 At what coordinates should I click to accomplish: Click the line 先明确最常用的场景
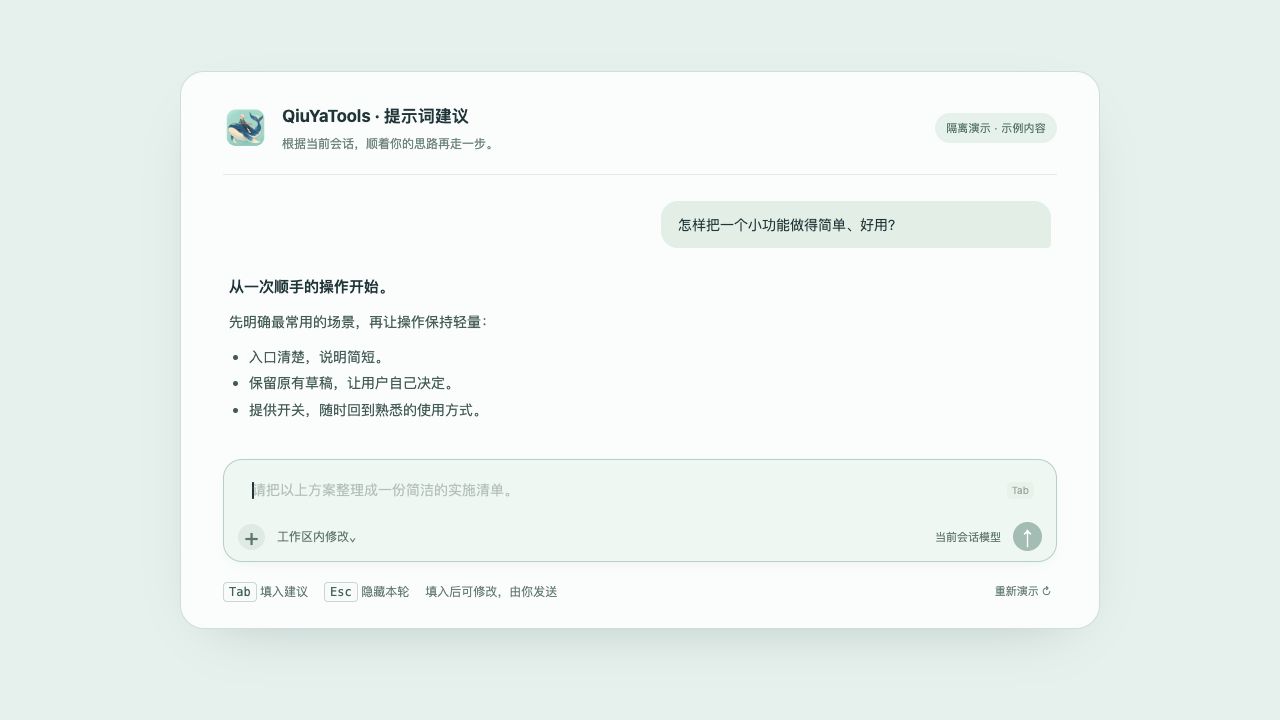(x=358, y=322)
